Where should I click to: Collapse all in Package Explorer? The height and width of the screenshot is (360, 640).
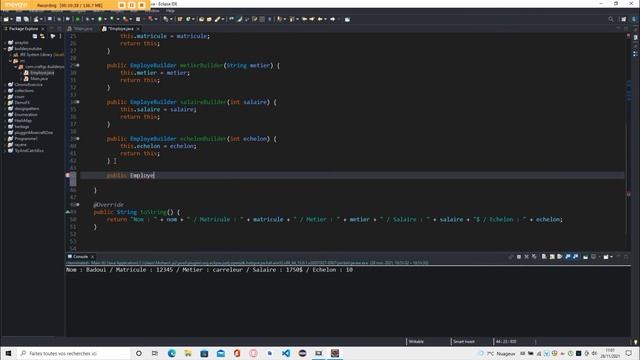click(35, 36)
